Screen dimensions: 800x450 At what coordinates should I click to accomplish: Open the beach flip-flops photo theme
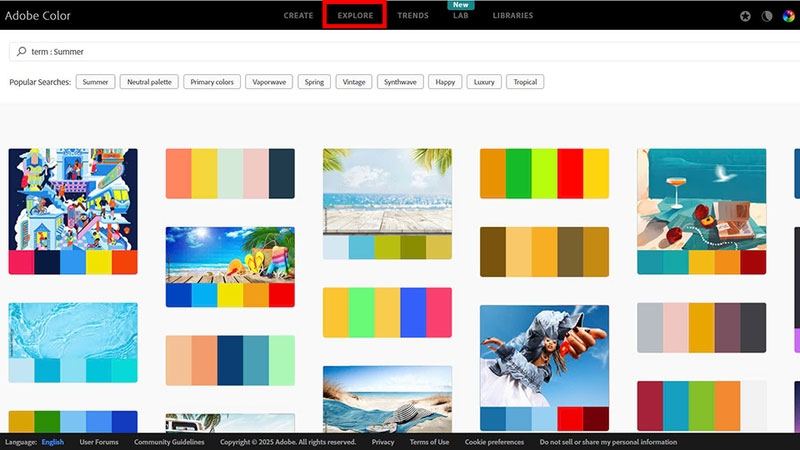(230, 256)
